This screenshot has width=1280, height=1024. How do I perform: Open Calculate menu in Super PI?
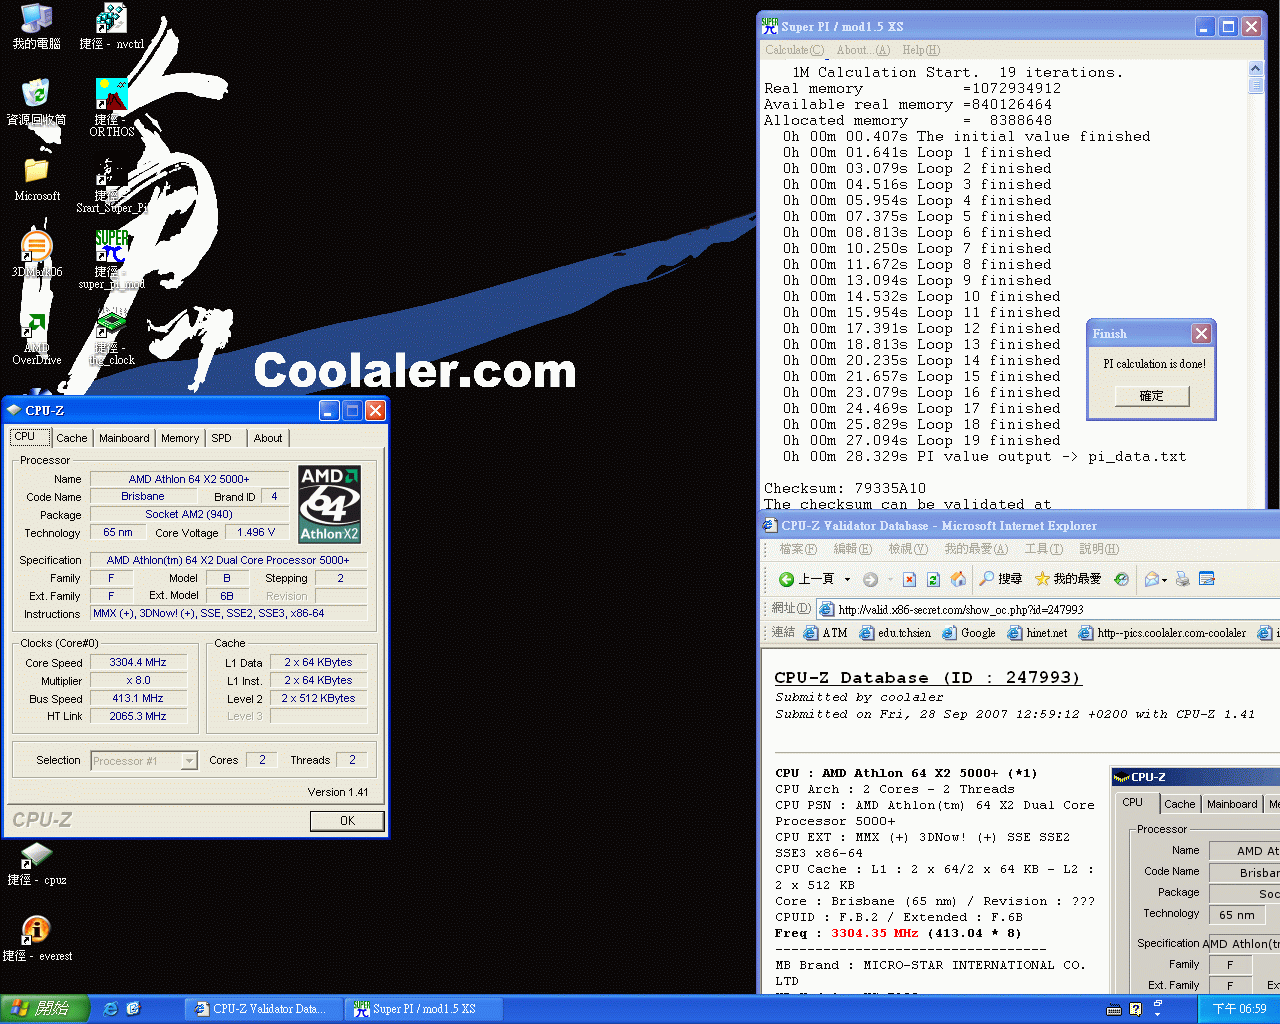(x=794, y=50)
